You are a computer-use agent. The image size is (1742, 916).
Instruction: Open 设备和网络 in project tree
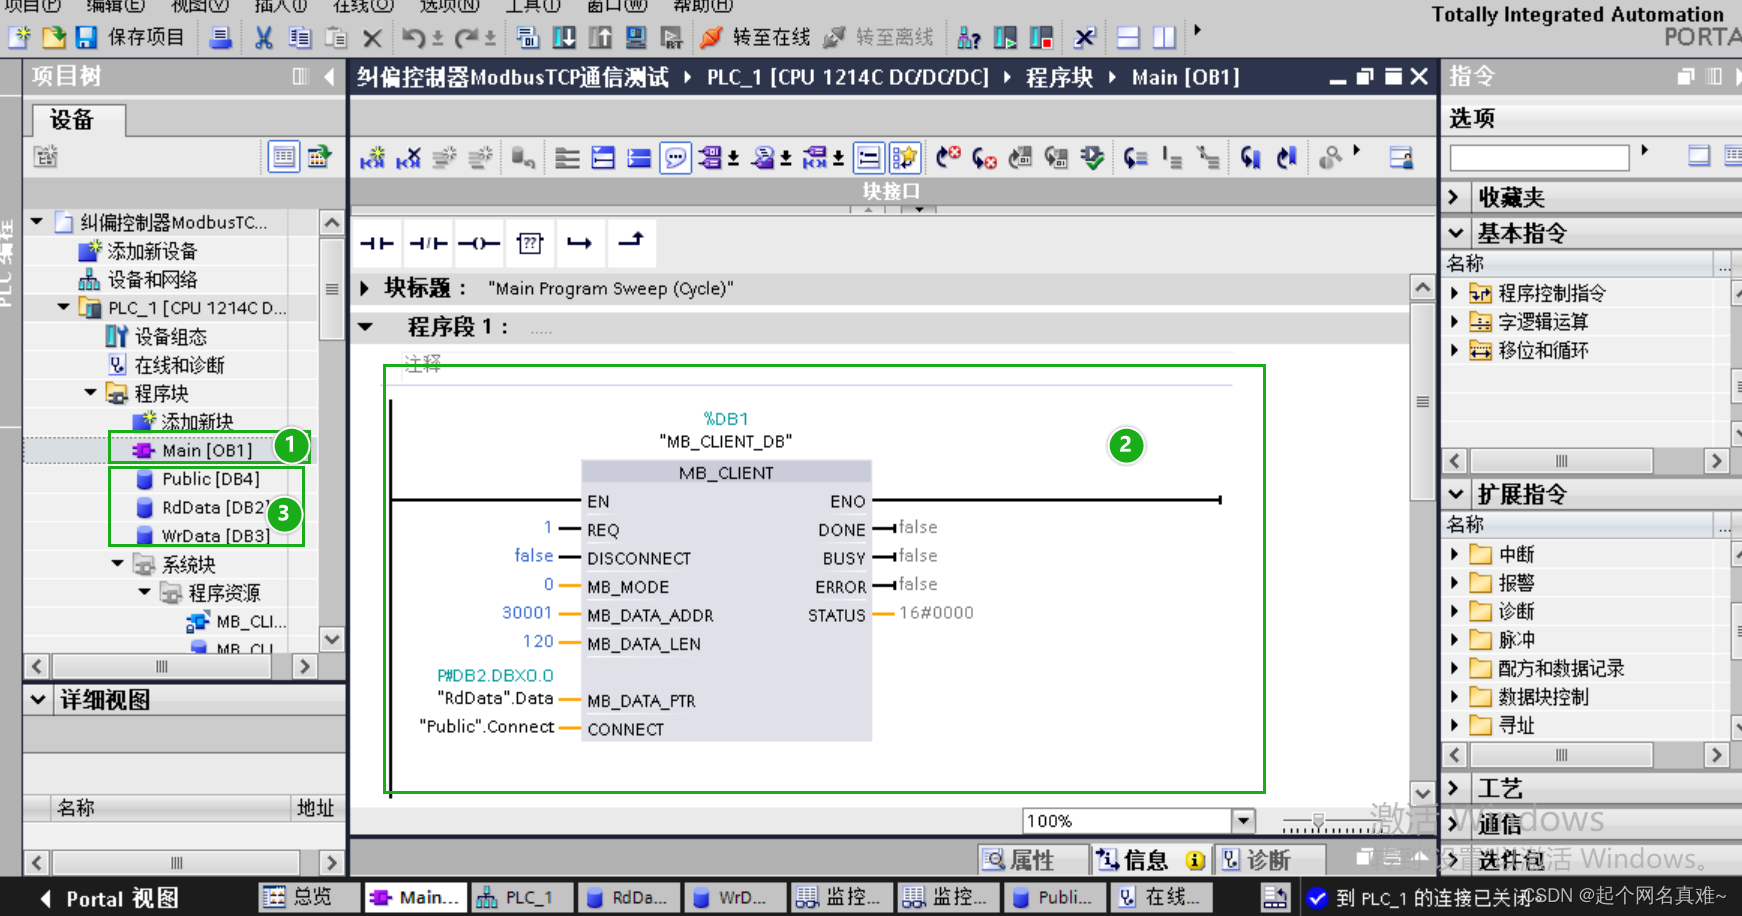click(152, 279)
